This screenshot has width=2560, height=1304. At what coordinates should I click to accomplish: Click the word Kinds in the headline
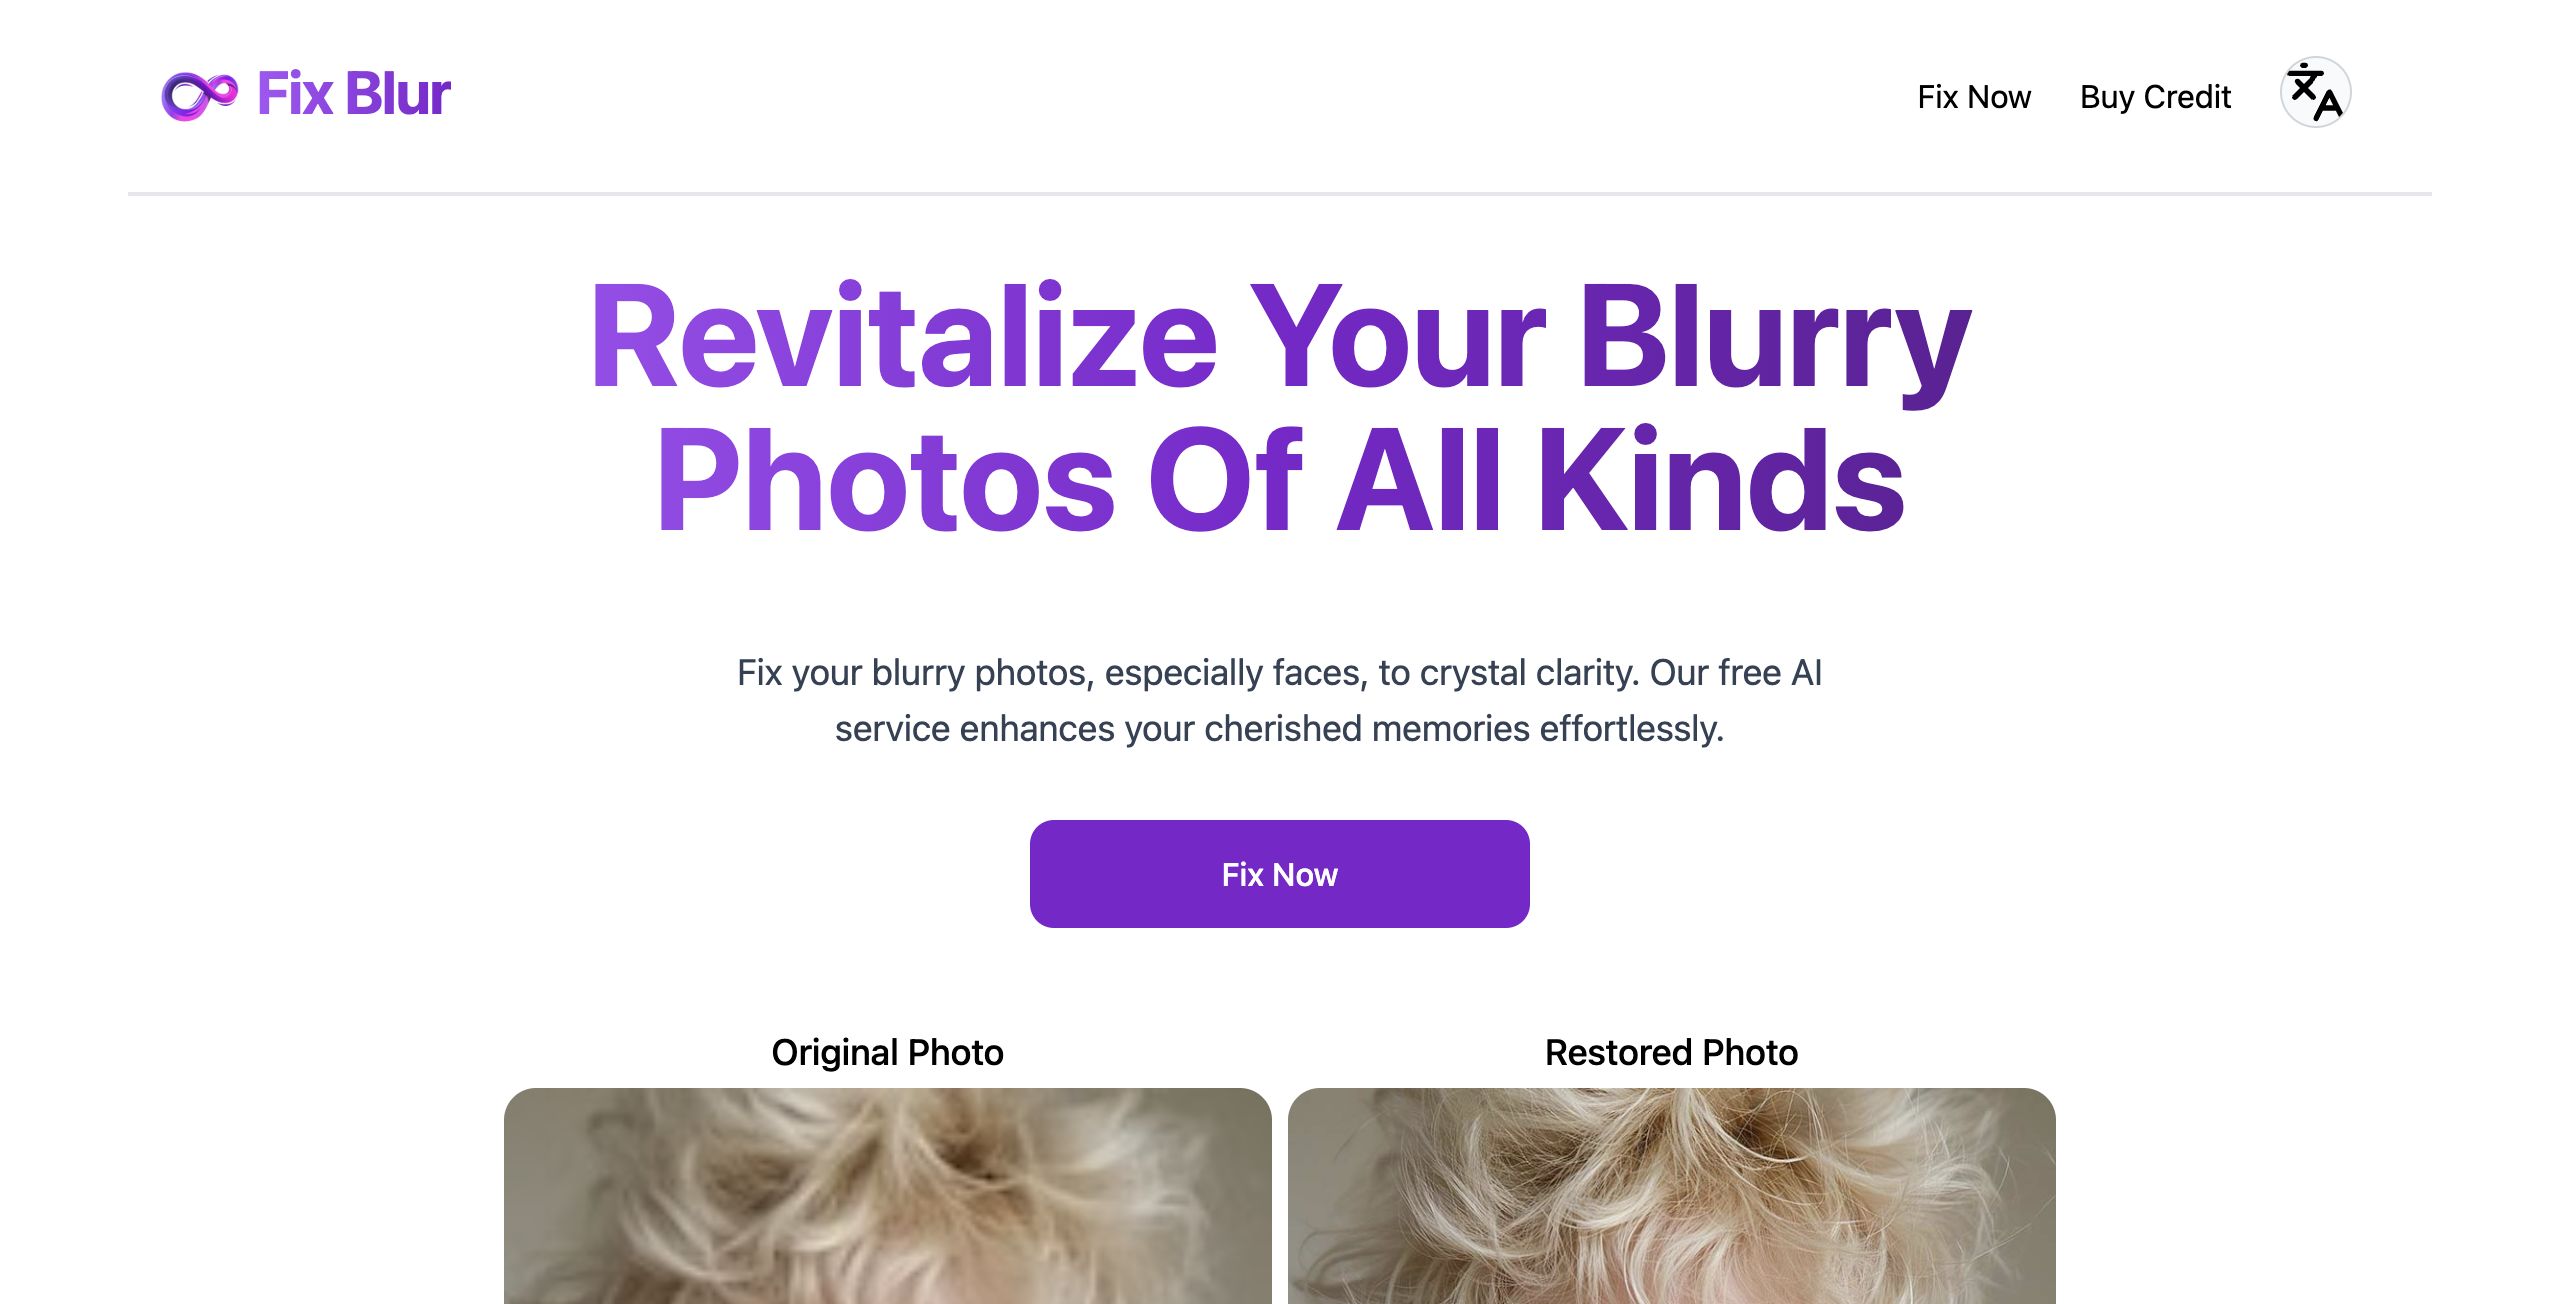point(1720,480)
